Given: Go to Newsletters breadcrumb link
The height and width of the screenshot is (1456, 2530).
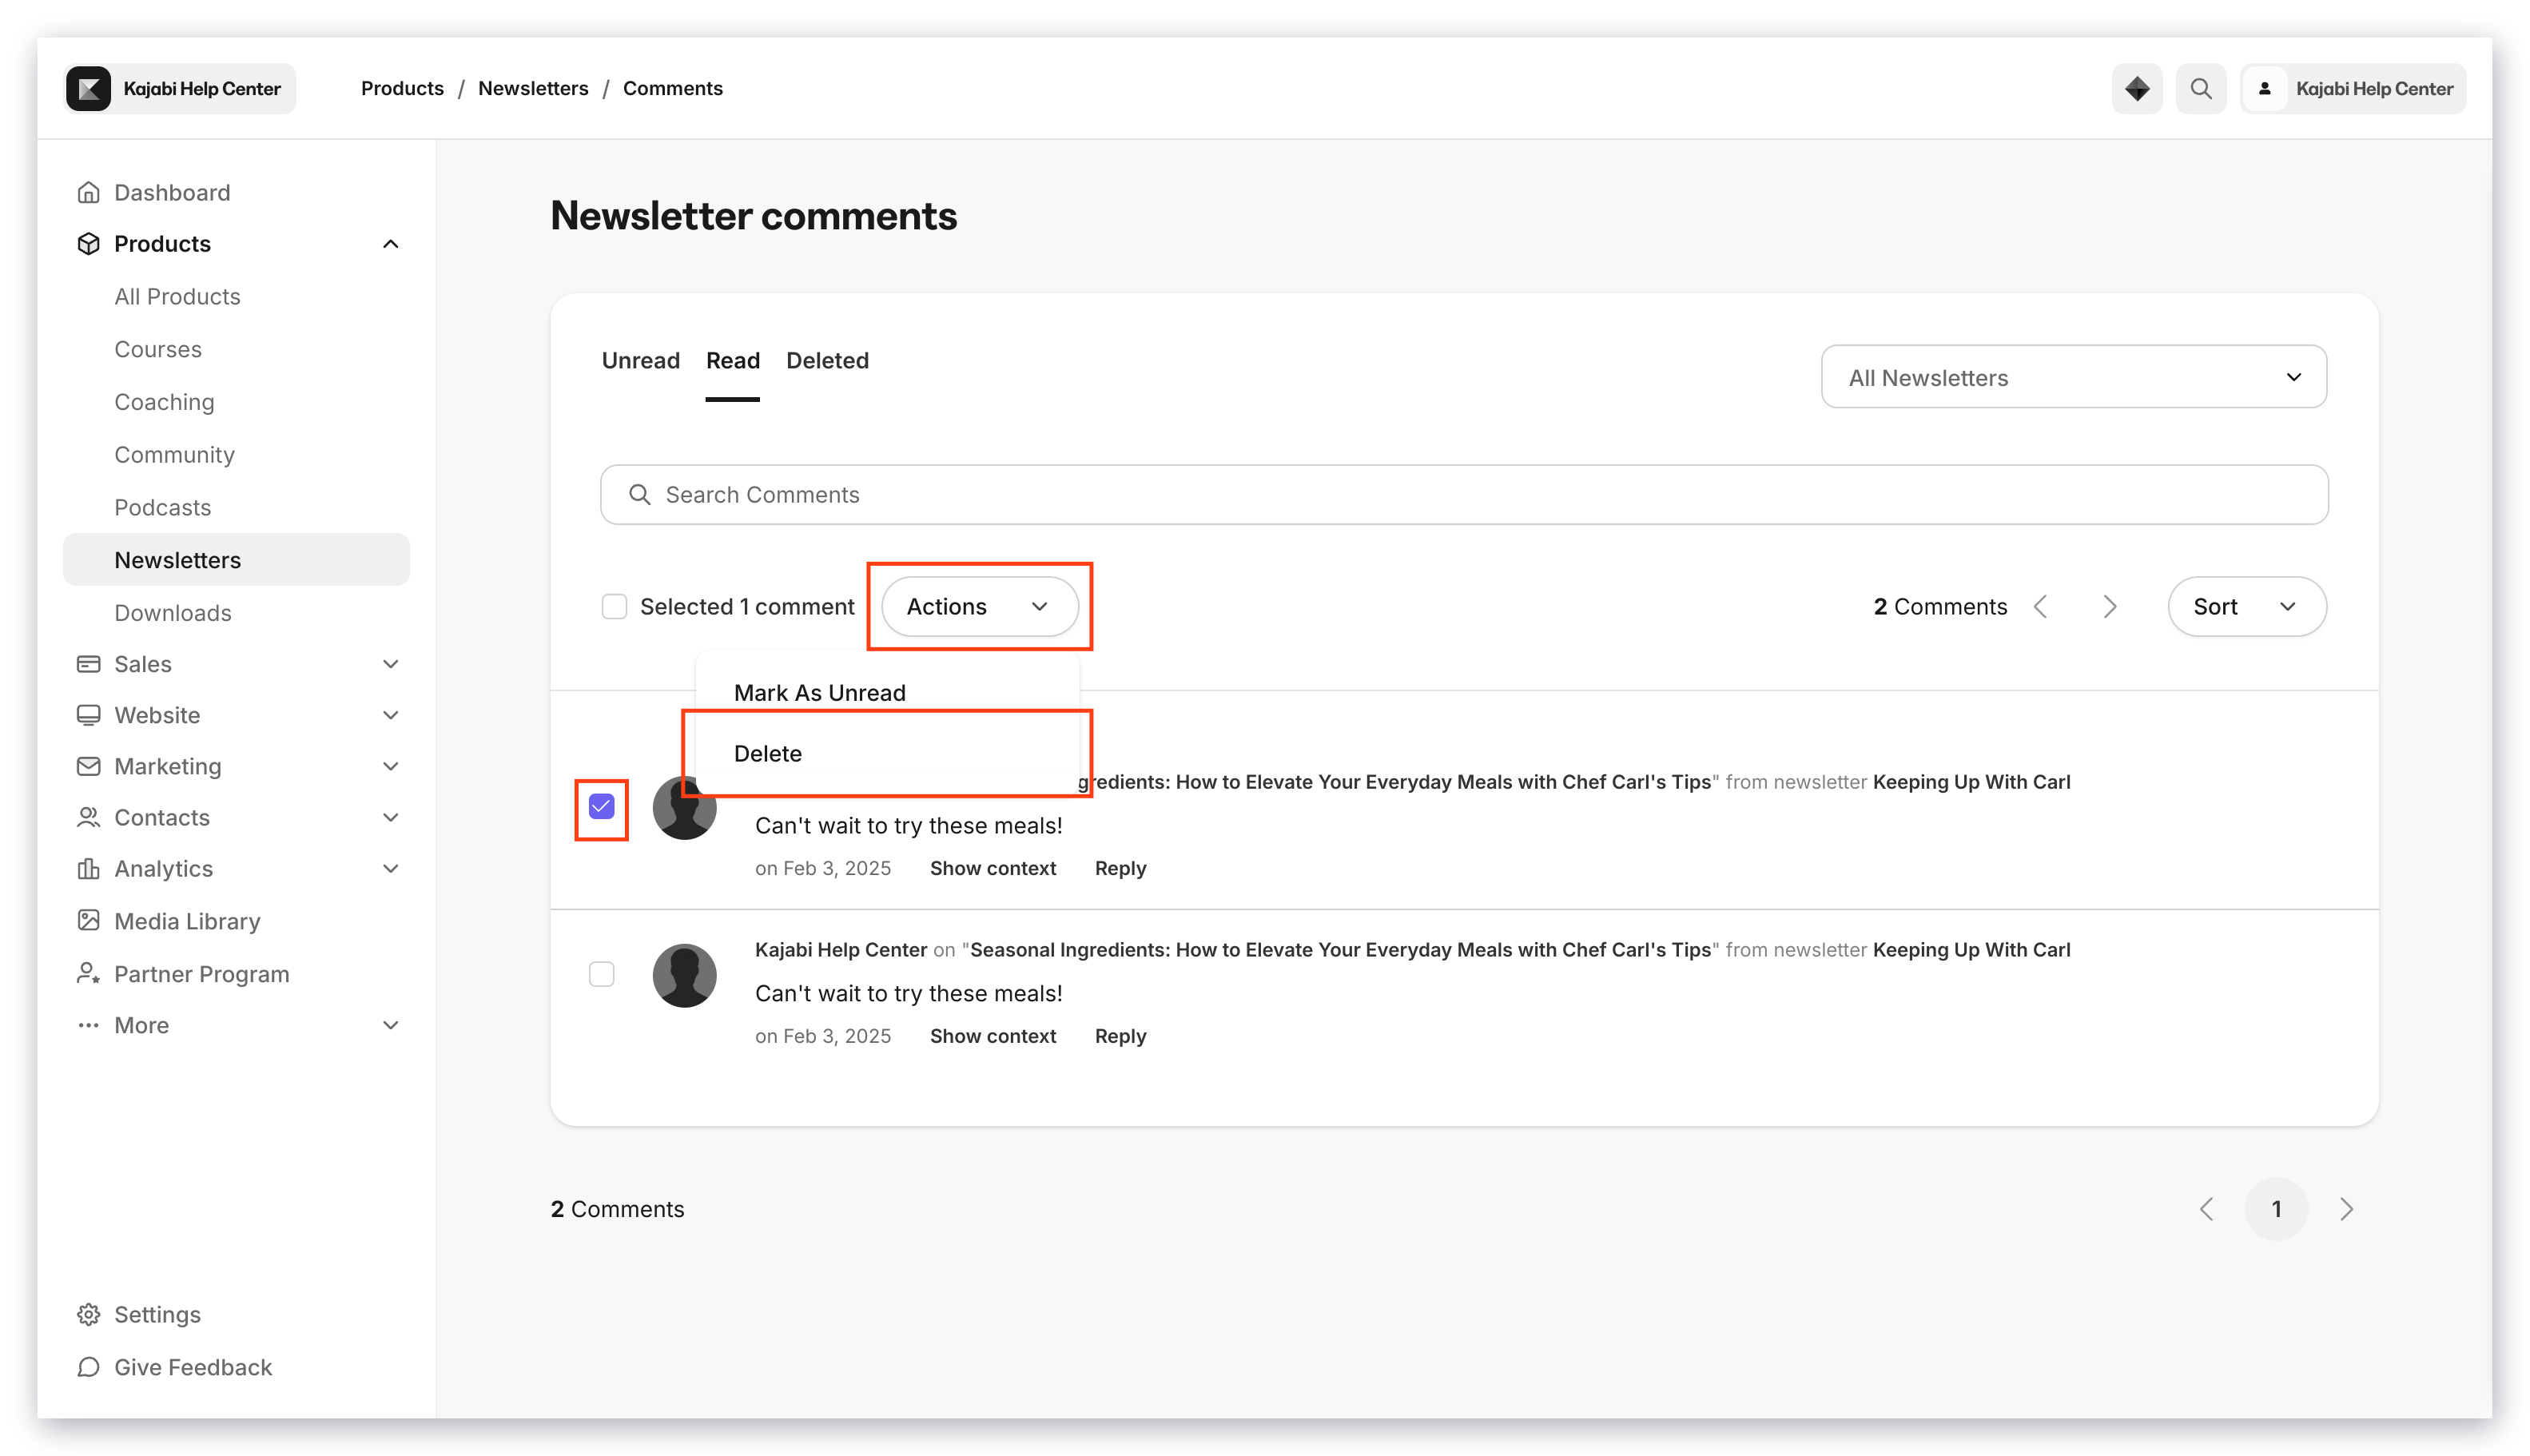Looking at the screenshot, I should (533, 88).
